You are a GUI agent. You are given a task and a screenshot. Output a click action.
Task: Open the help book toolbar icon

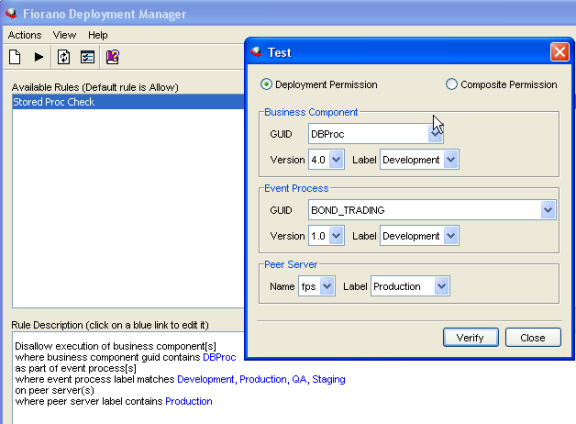click(x=112, y=57)
